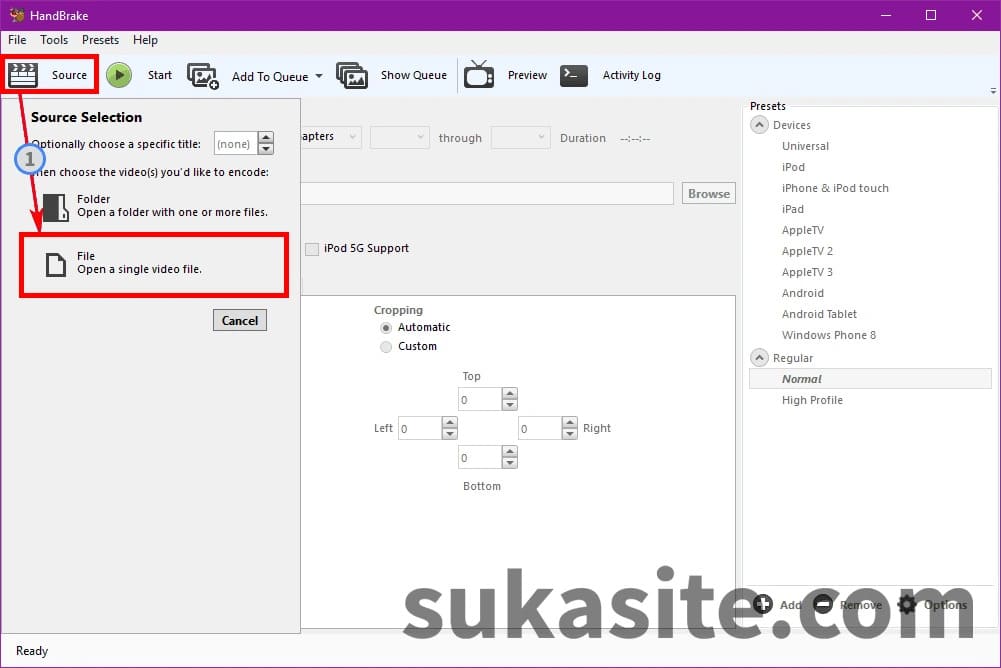
Task: Click into the destination path field
Action: click(x=487, y=194)
